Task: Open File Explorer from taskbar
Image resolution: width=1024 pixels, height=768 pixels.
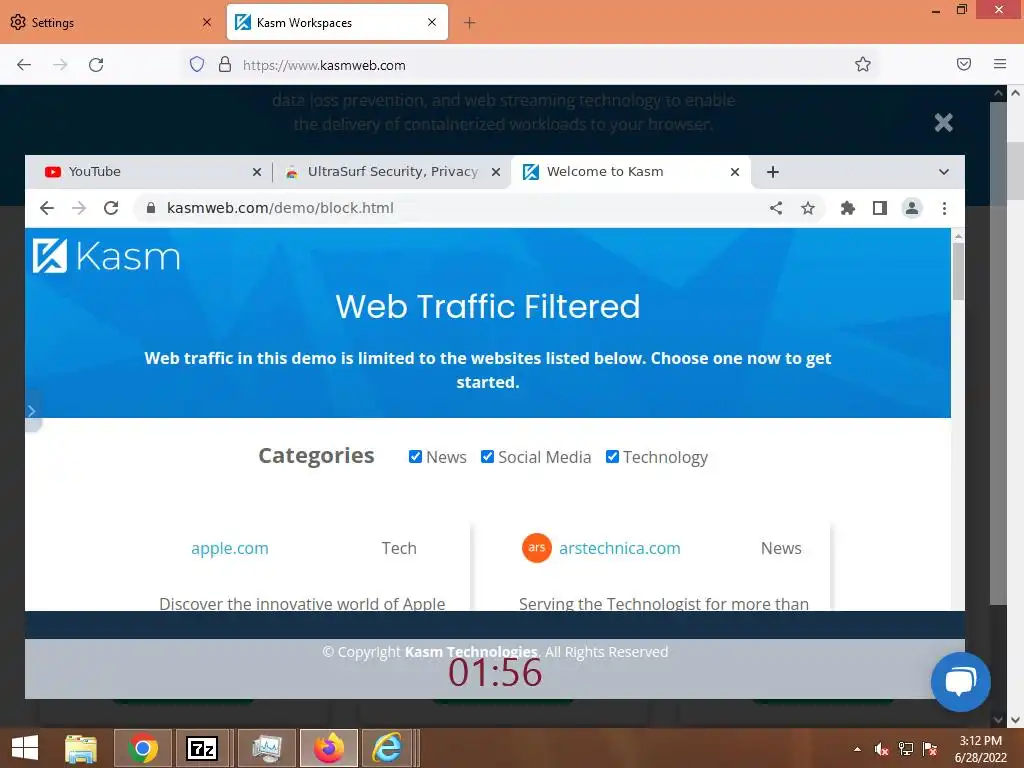Action: (80, 748)
